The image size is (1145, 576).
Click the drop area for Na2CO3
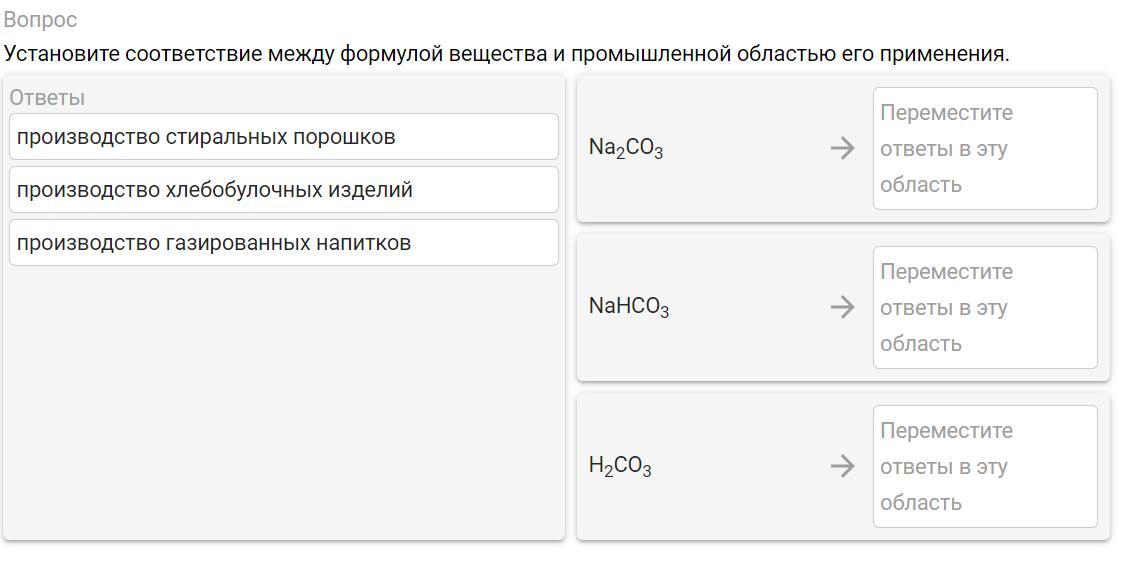(x=984, y=149)
